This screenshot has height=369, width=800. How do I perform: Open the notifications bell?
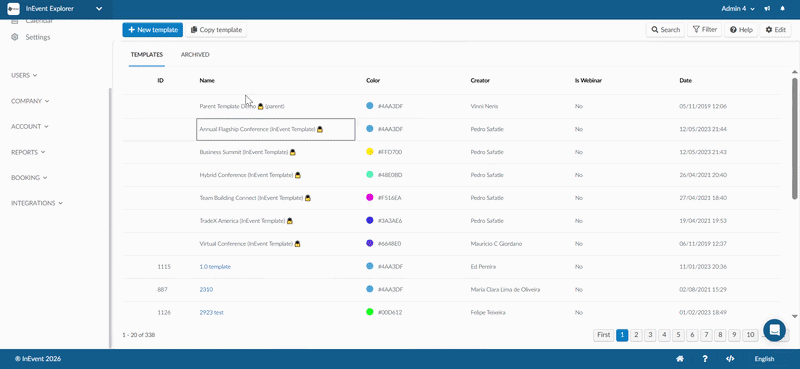pos(783,9)
